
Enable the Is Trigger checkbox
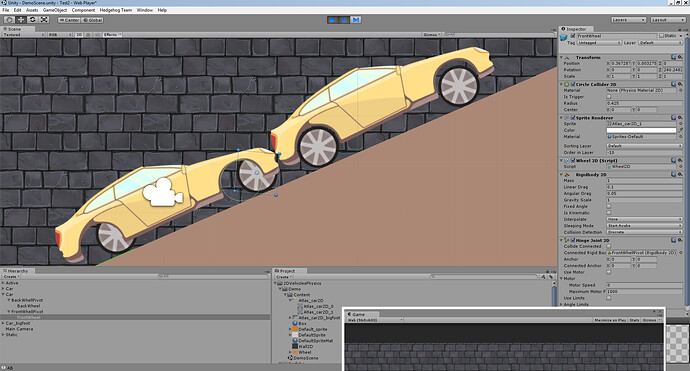[609, 96]
